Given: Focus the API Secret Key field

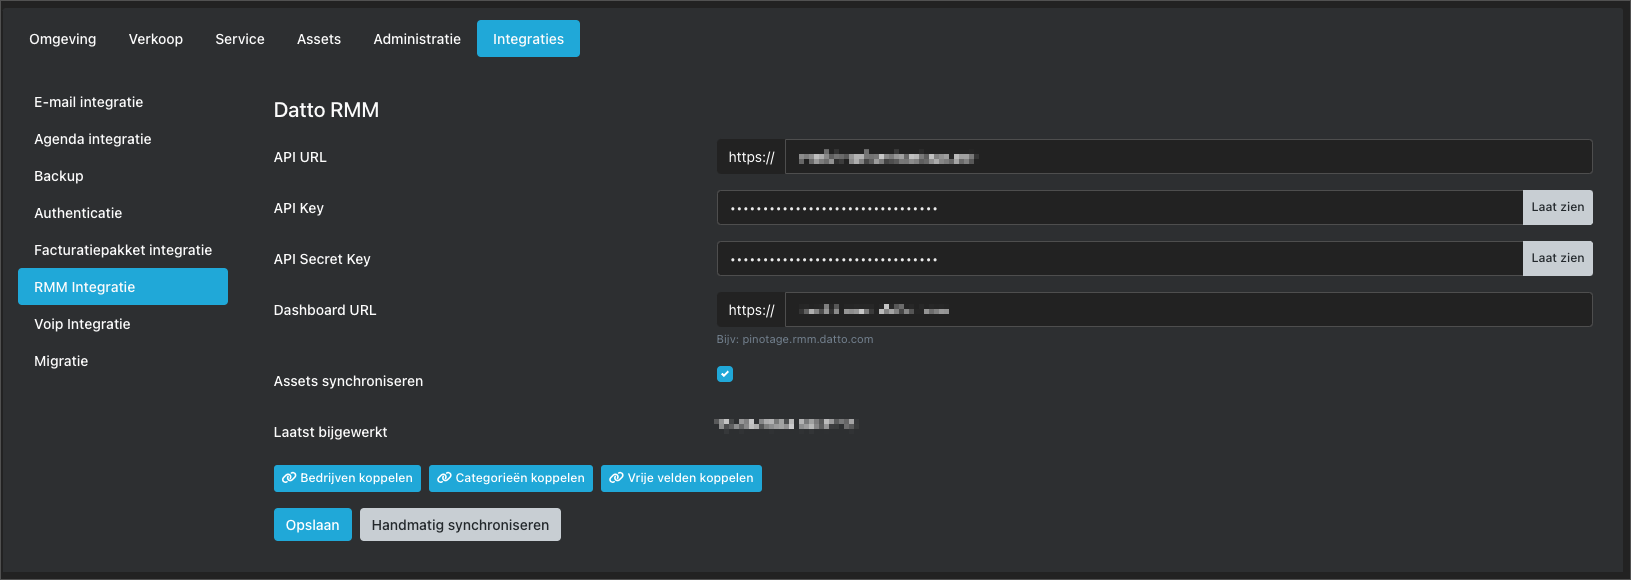Looking at the screenshot, I should pyautogui.click(x=1120, y=259).
